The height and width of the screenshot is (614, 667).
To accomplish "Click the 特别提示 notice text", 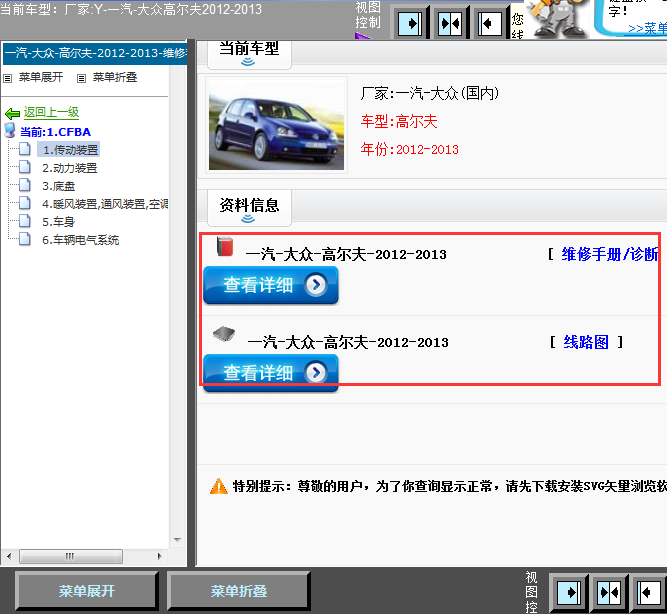I will coord(450,486).
